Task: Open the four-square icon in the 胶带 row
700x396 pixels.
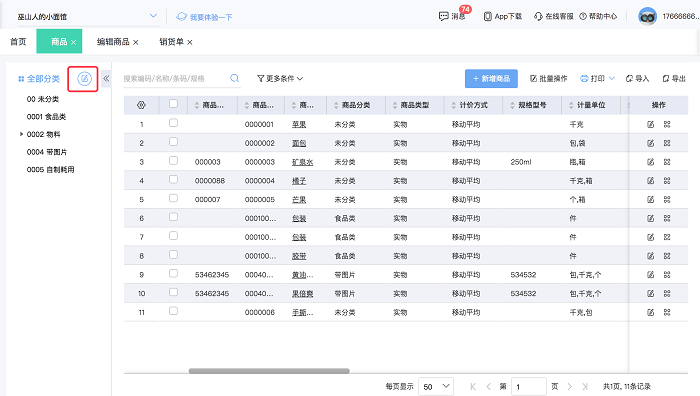Action: coord(667,256)
